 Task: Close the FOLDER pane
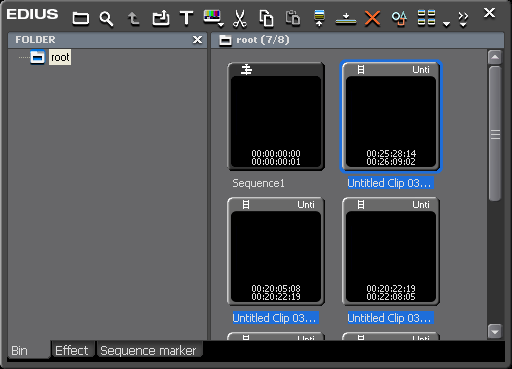pos(197,40)
